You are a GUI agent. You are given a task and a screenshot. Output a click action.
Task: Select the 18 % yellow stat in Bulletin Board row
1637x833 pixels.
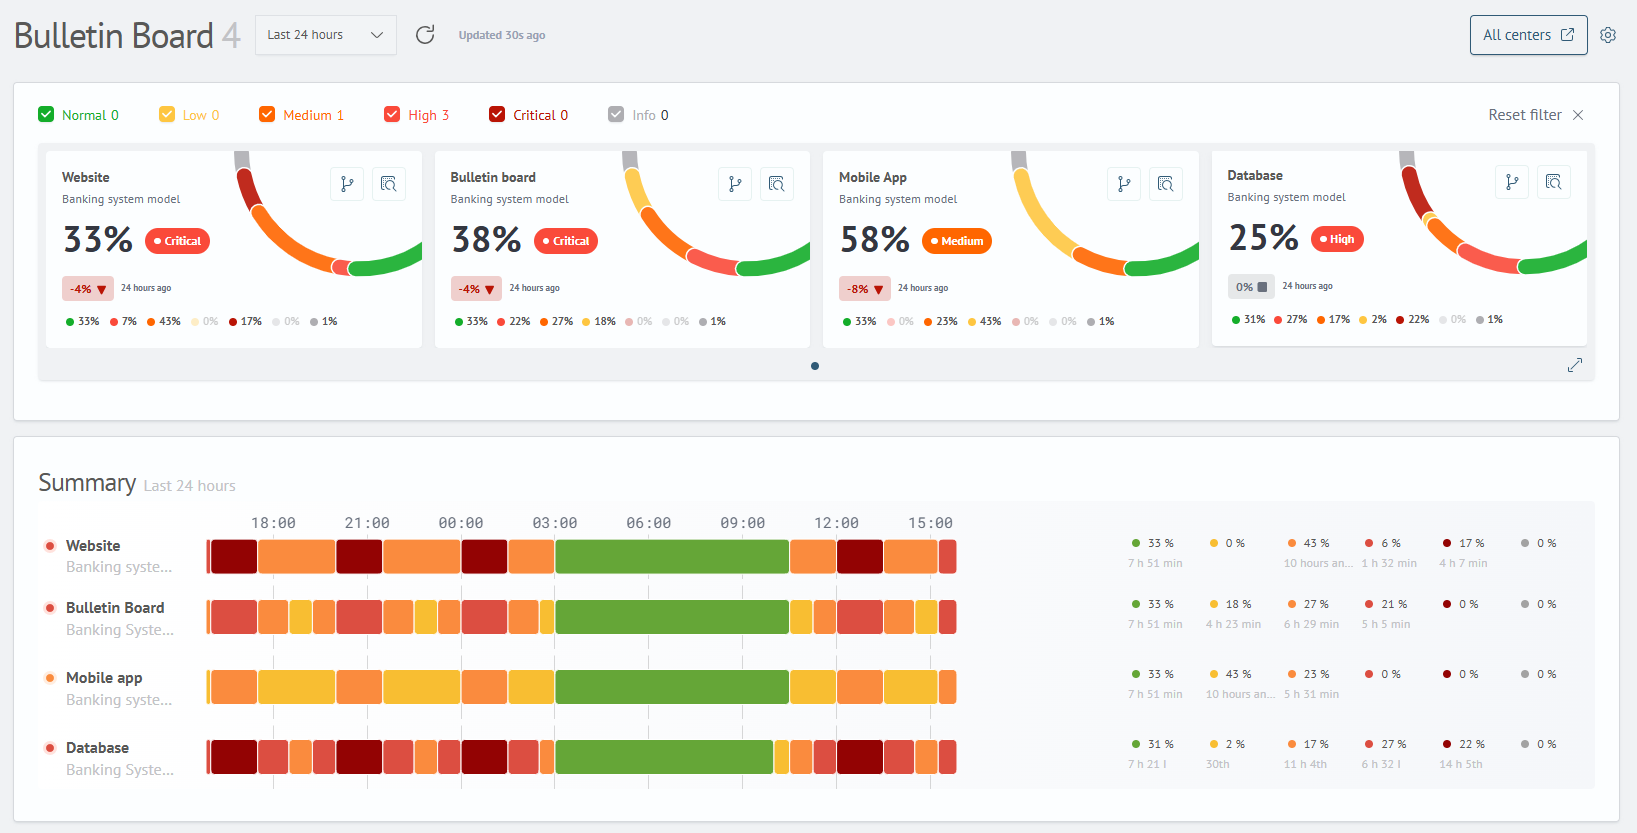click(1231, 604)
